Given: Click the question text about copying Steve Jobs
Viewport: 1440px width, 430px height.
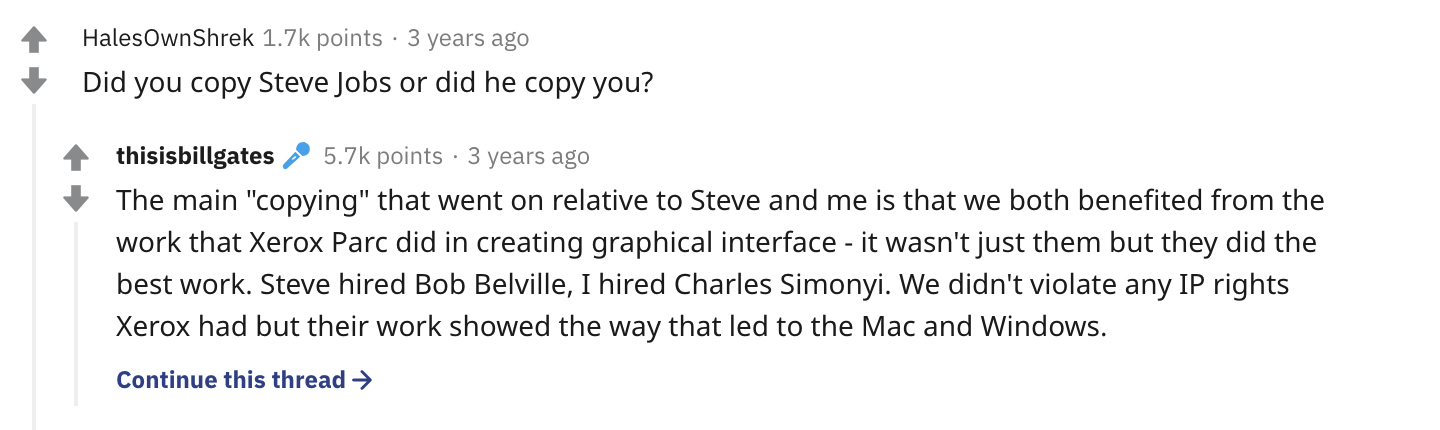Looking at the screenshot, I should pyautogui.click(x=368, y=81).
